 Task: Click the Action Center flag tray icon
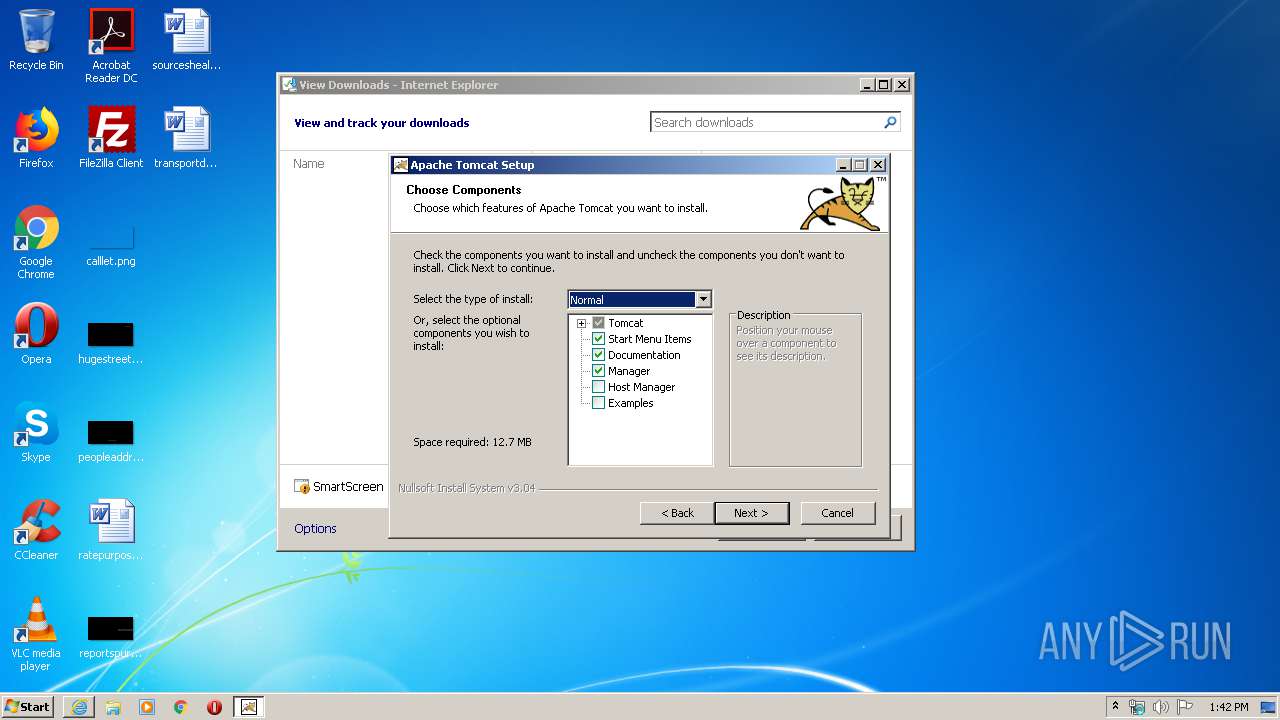pyautogui.click(x=1184, y=707)
